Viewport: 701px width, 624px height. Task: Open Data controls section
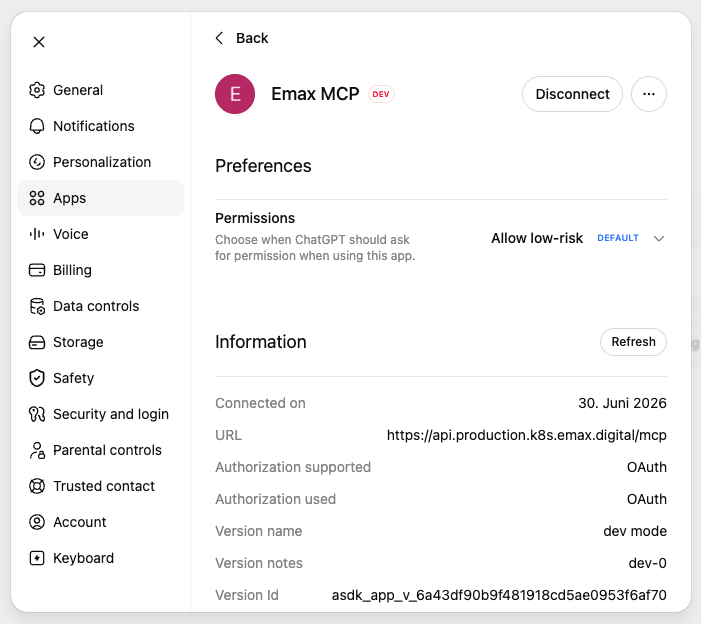100,306
